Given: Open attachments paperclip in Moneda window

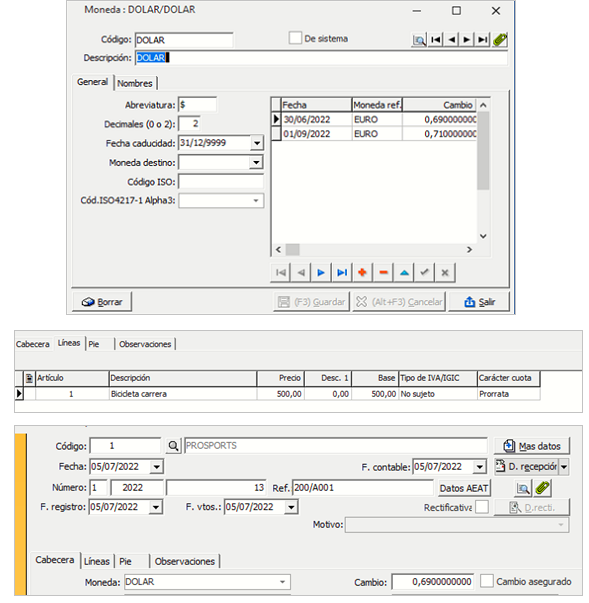Looking at the screenshot, I should (499, 40).
